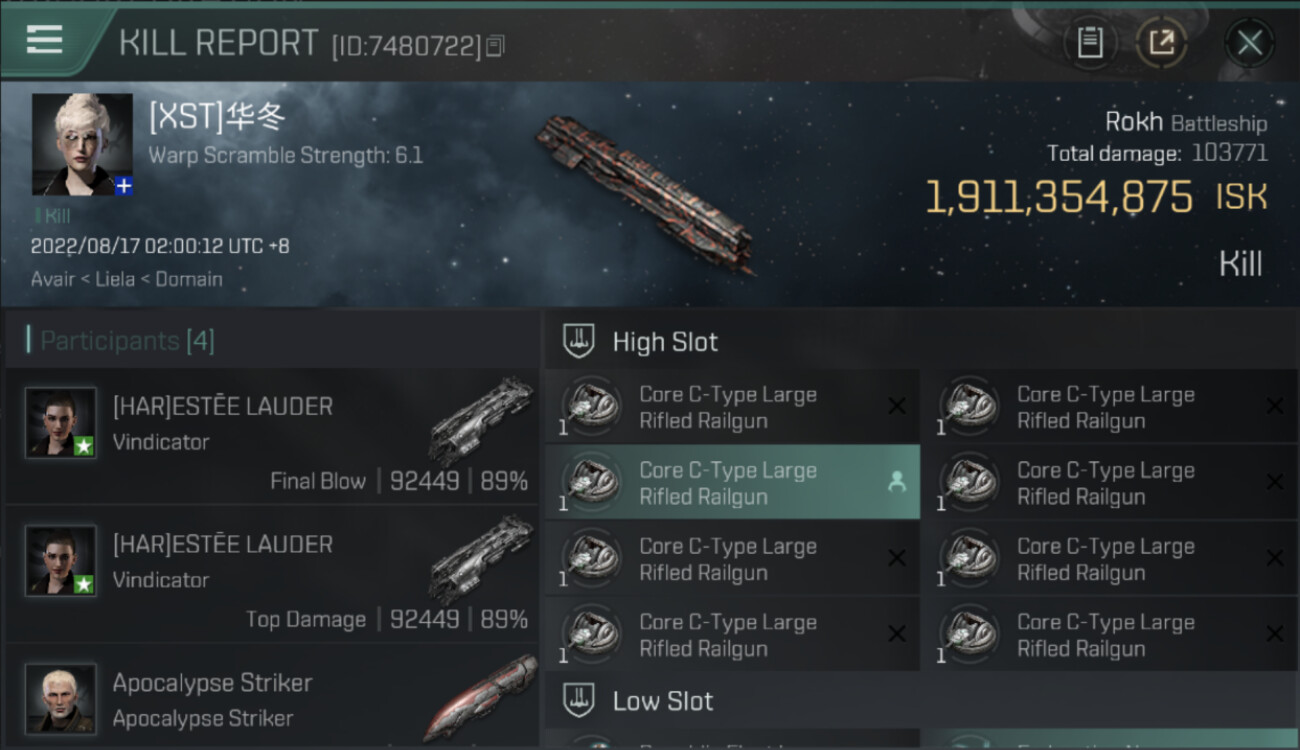
Task: Select the Apocalypse Striker participant
Action: (272, 697)
